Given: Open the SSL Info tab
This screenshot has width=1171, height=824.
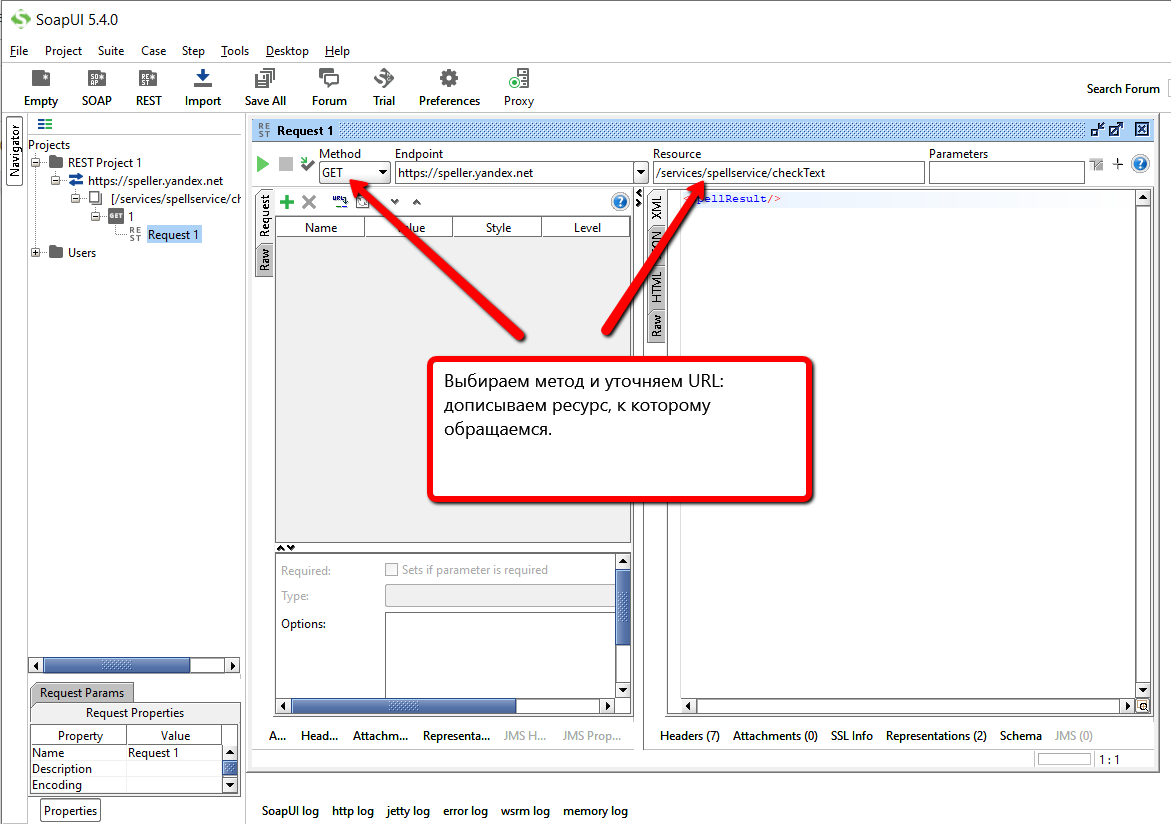Looking at the screenshot, I should (x=851, y=736).
